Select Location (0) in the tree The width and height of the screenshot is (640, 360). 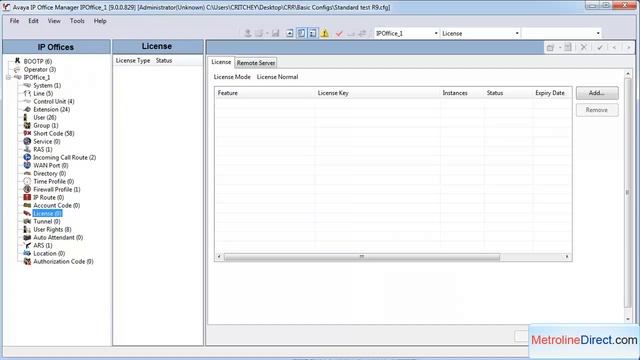pos(49,253)
